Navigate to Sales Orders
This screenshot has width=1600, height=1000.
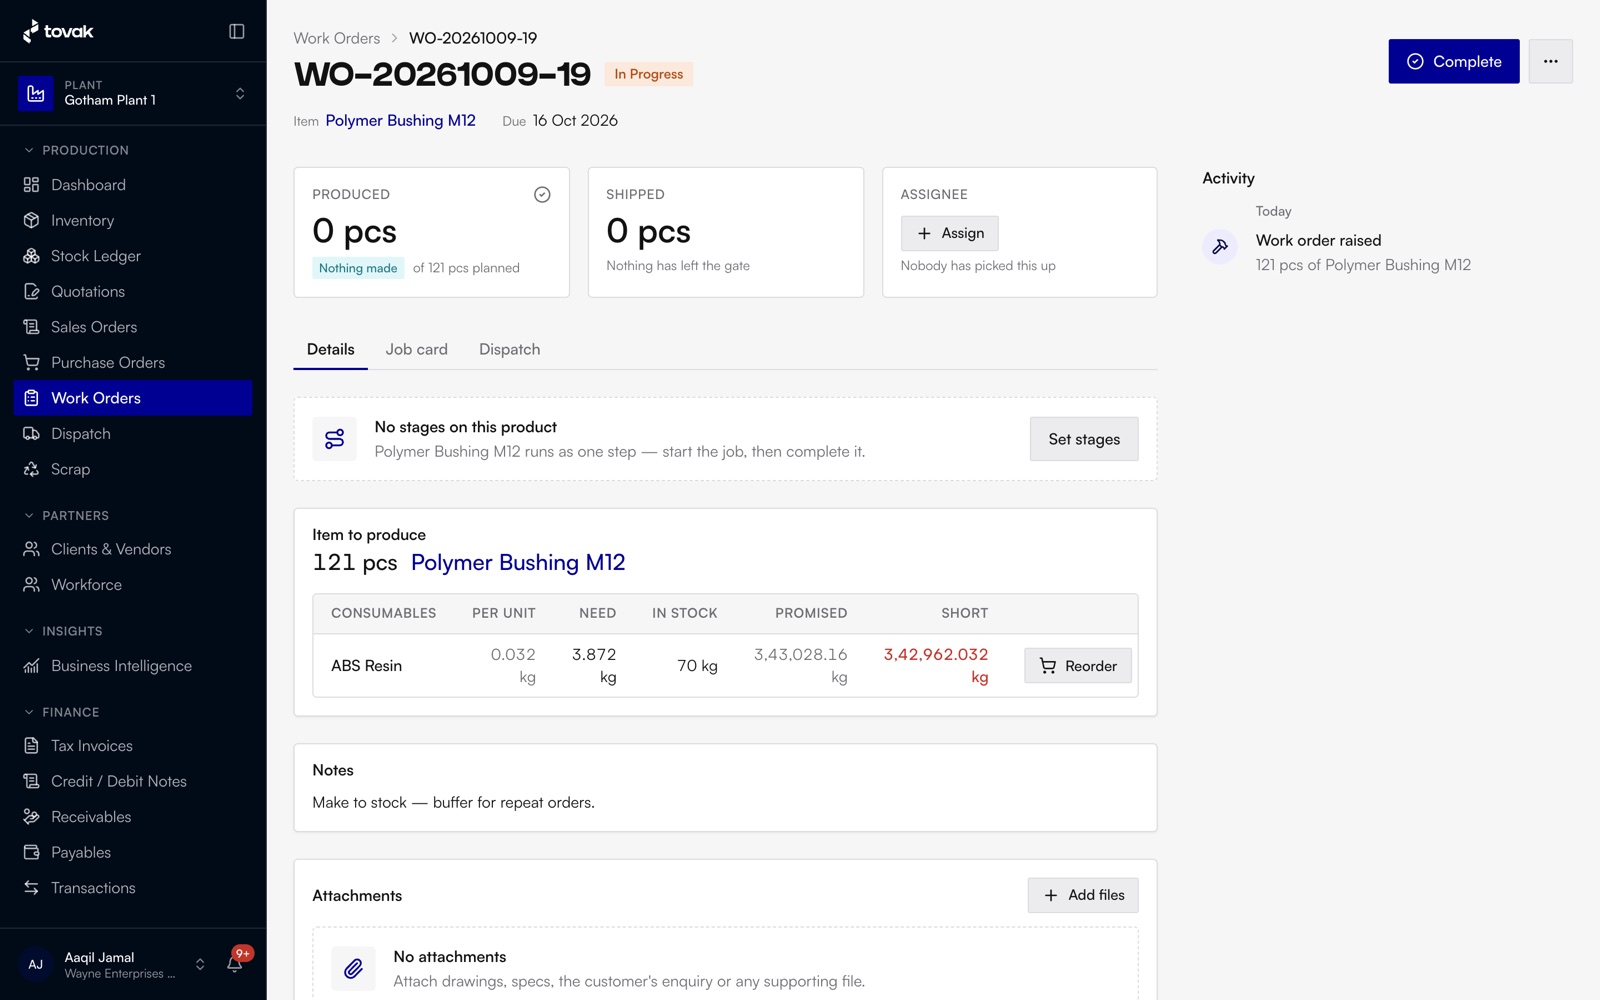pyautogui.click(x=133, y=327)
